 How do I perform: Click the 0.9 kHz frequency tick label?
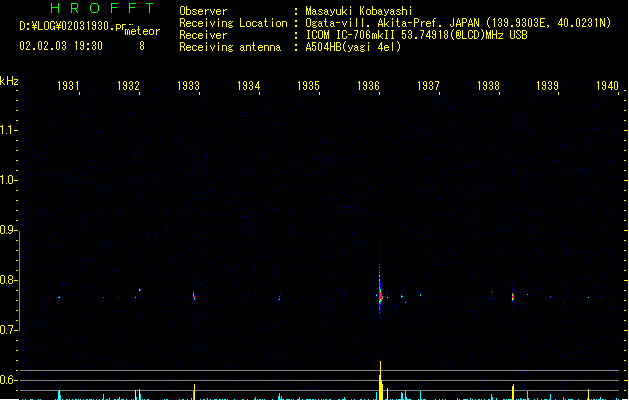point(8,230)
